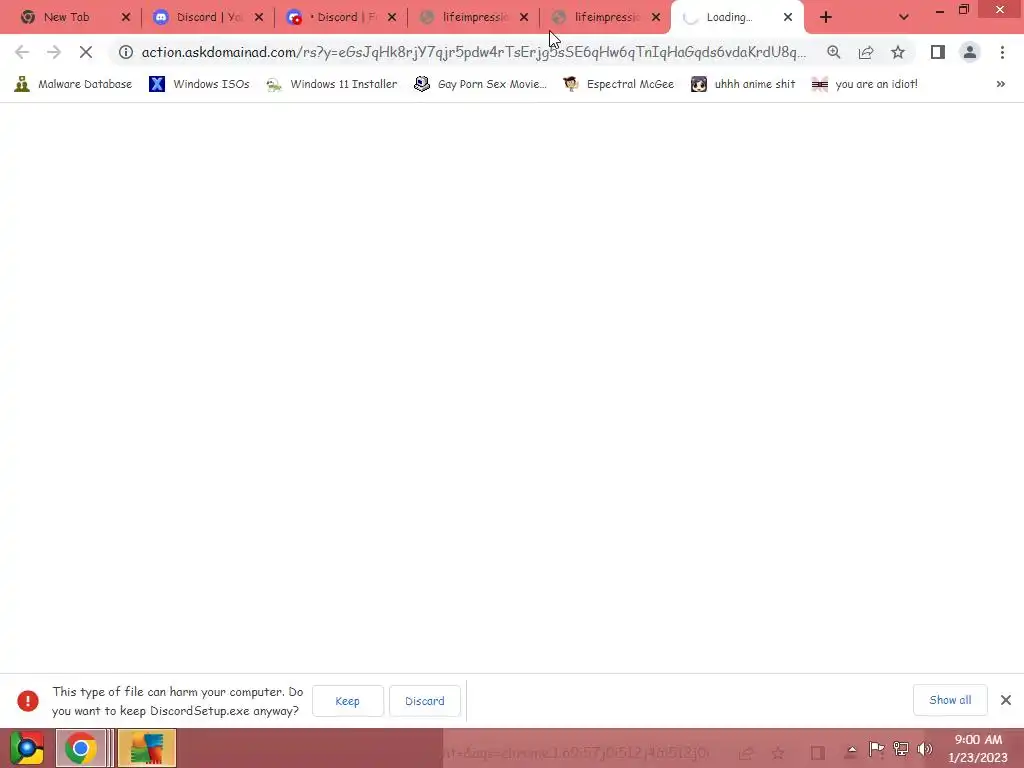
Task: Open Chrome three-dot menu
Action: point(1002,52)
